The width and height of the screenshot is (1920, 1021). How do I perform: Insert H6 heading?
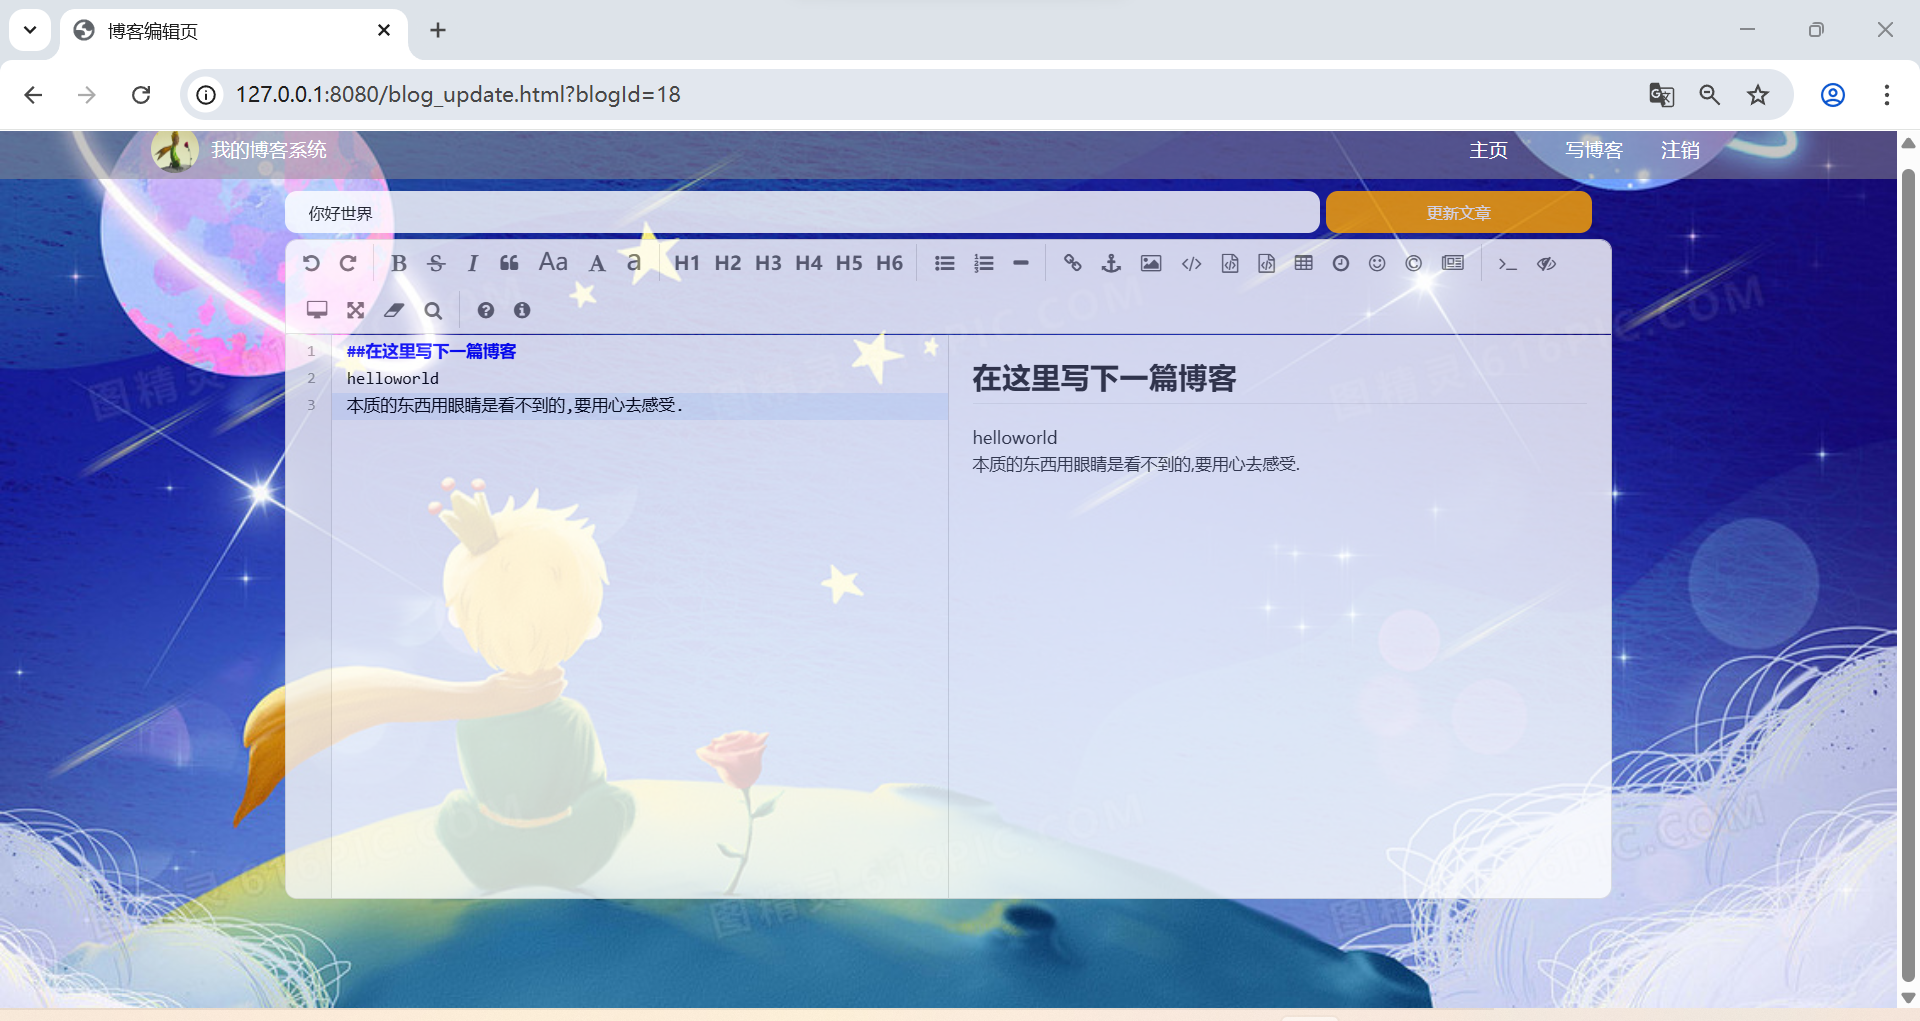click(x=890, y=263)
